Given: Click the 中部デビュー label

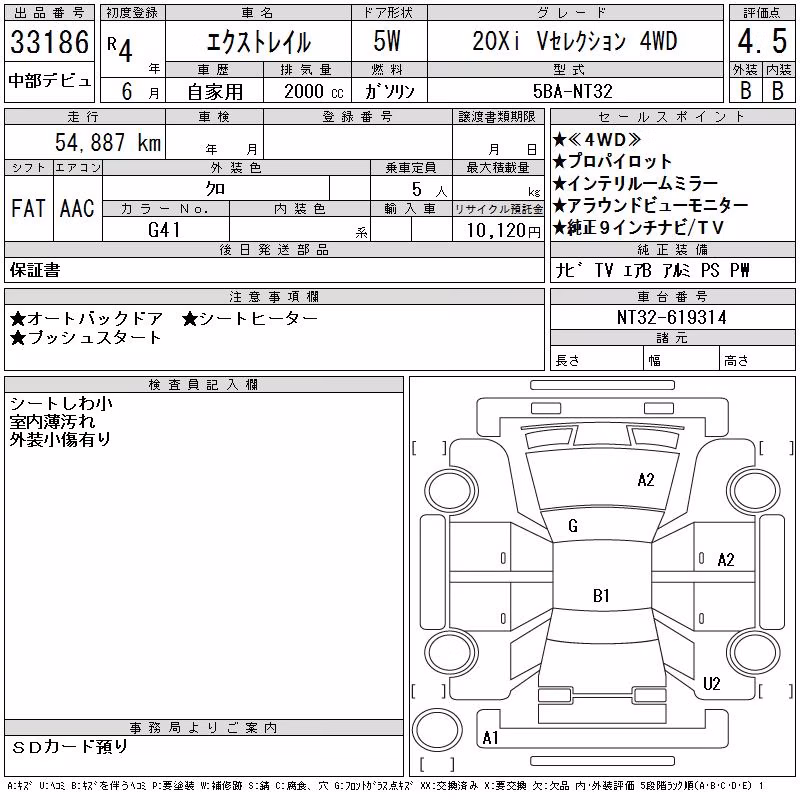Looking at the screenshot, I should click(49, 81).
